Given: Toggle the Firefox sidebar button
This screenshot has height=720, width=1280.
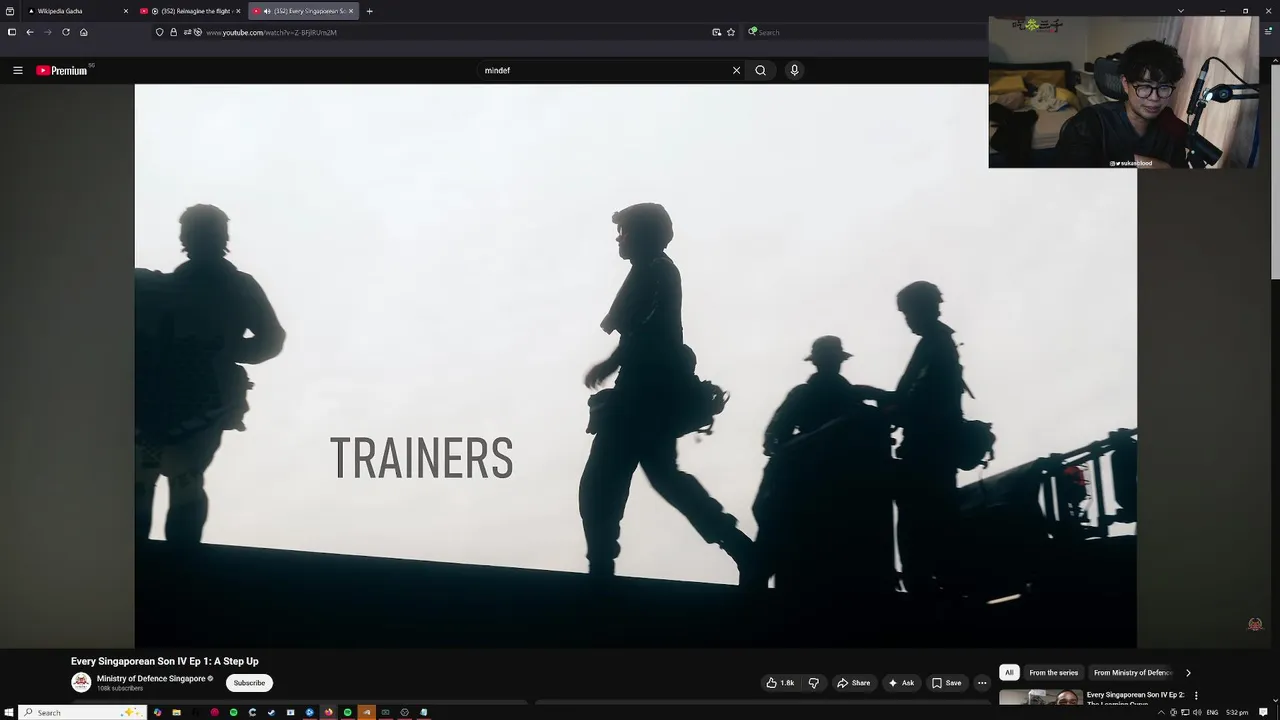Looking at the screenshot, I should tap(12, 32).
